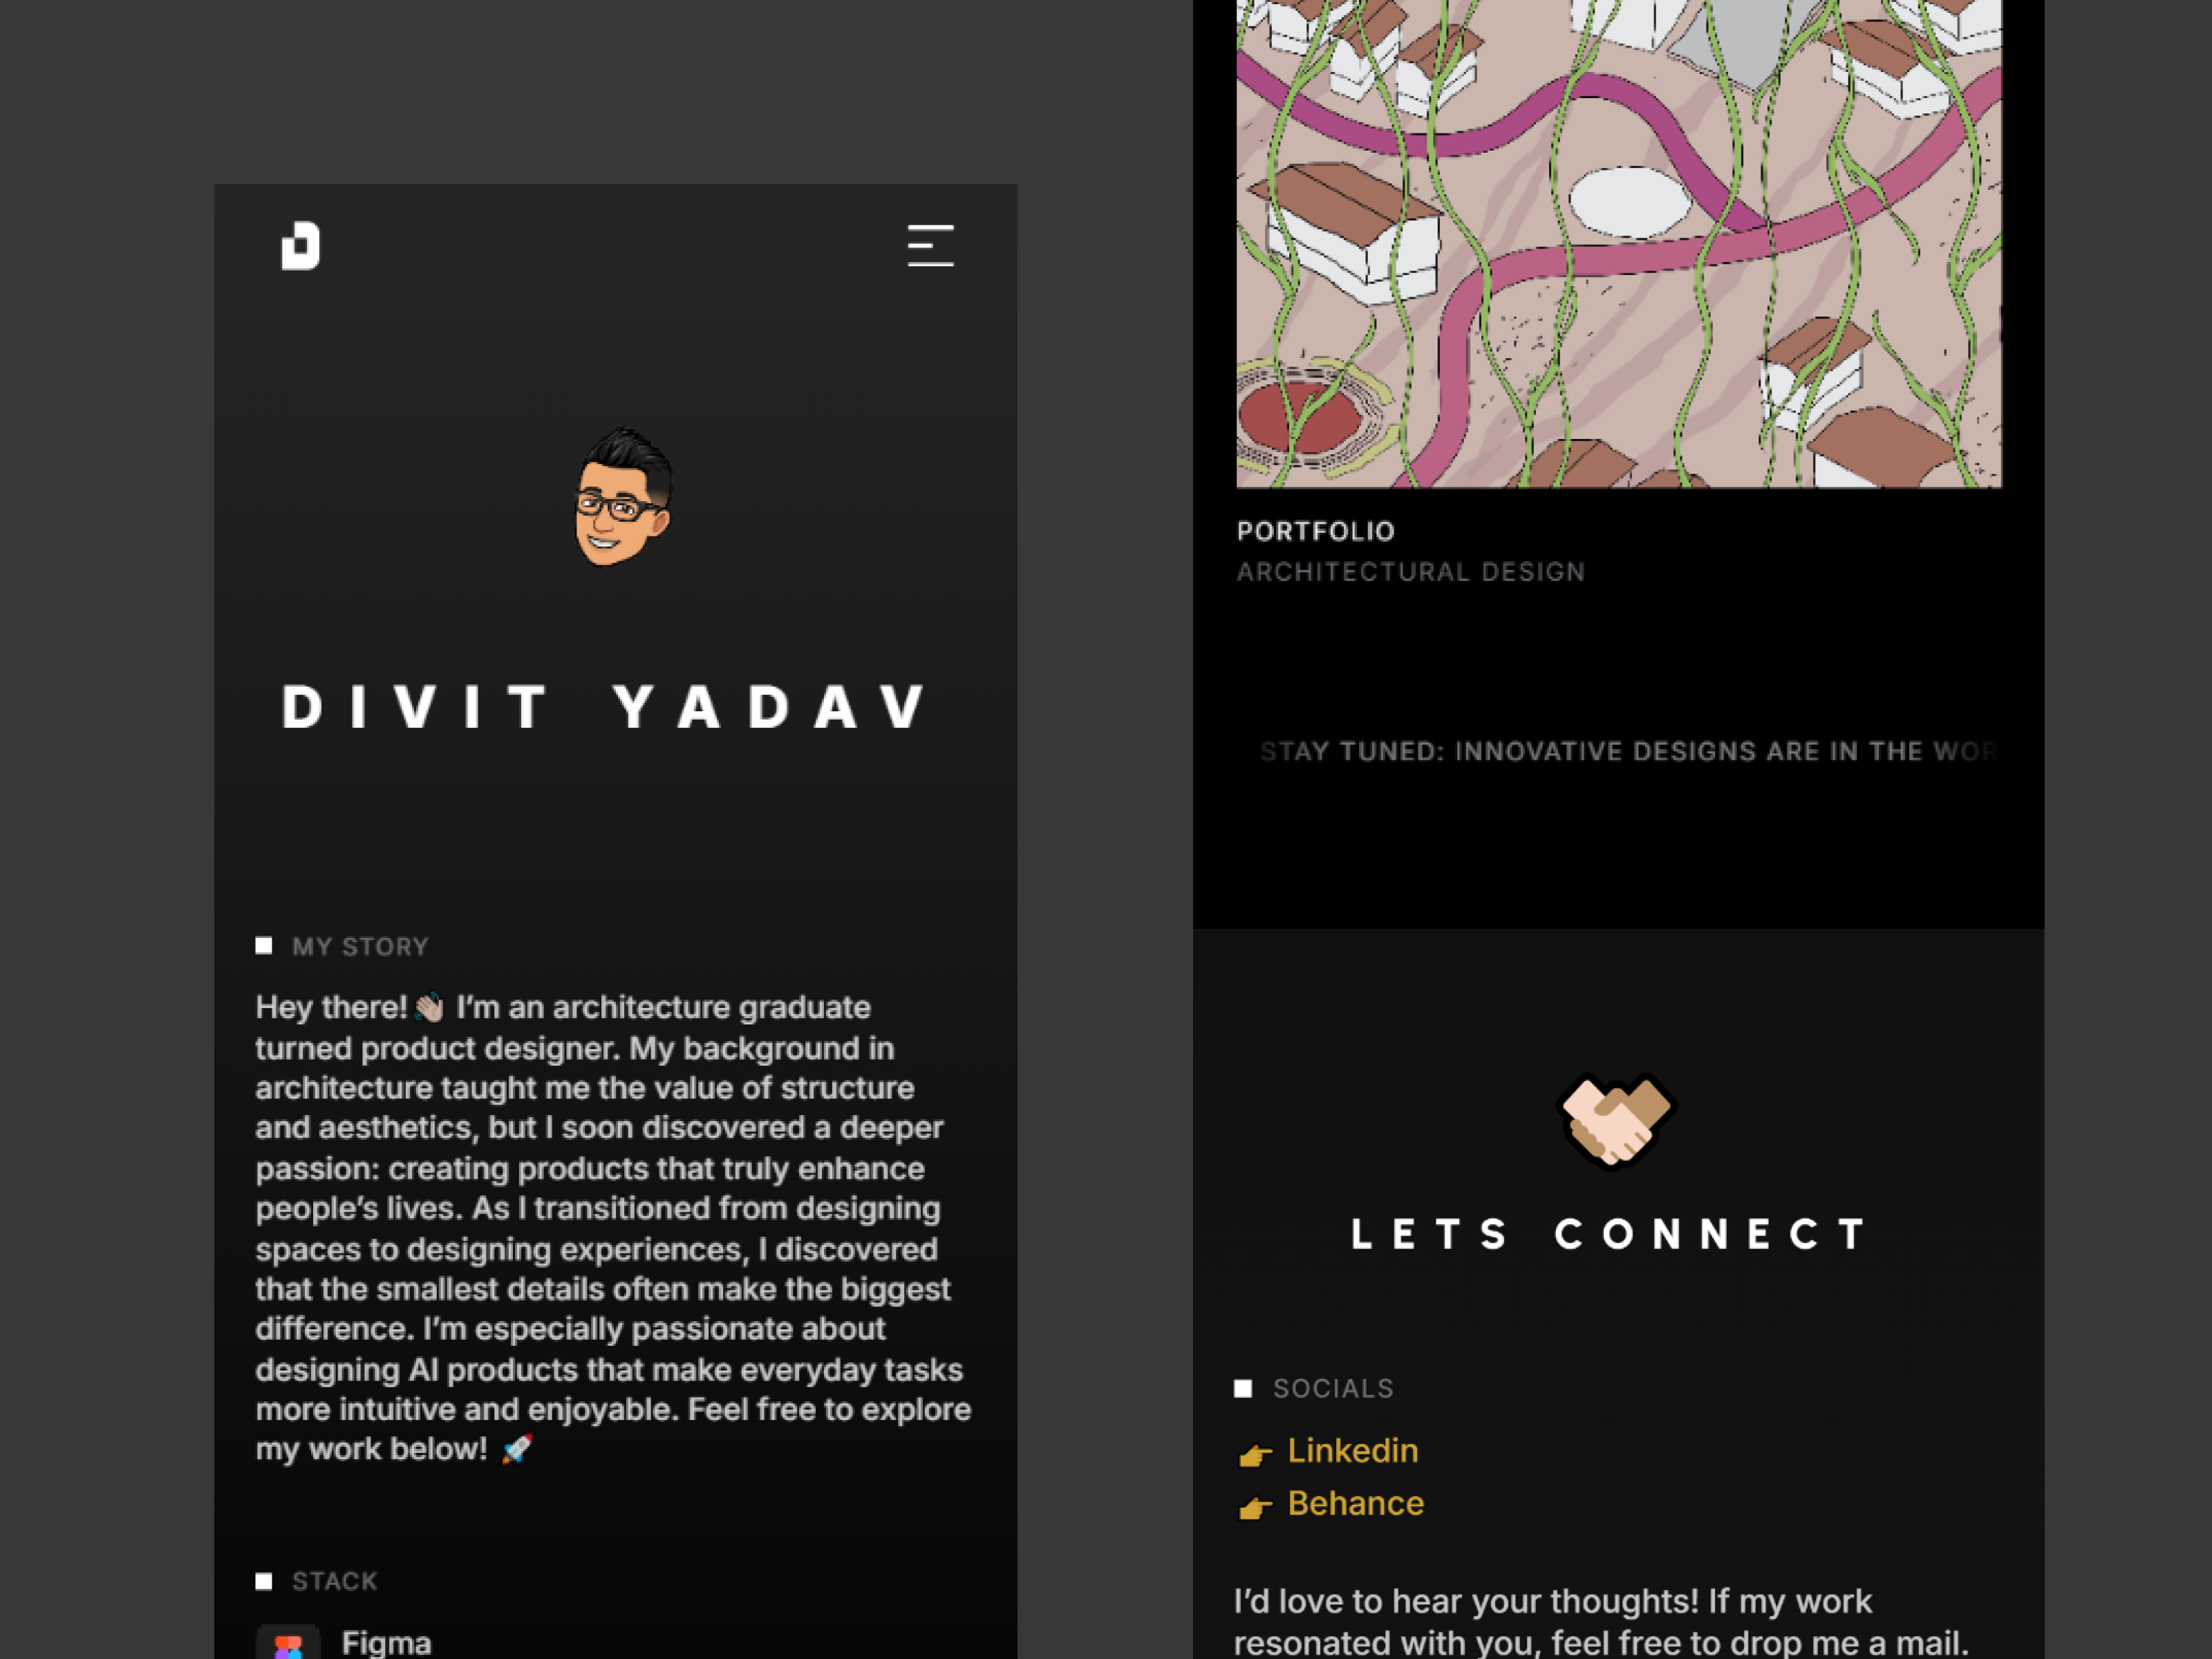The width and height of the screenshot is (2212, 1659).
Task: Click the "Hey there!" story paragraph
Action: (613, 1228)
